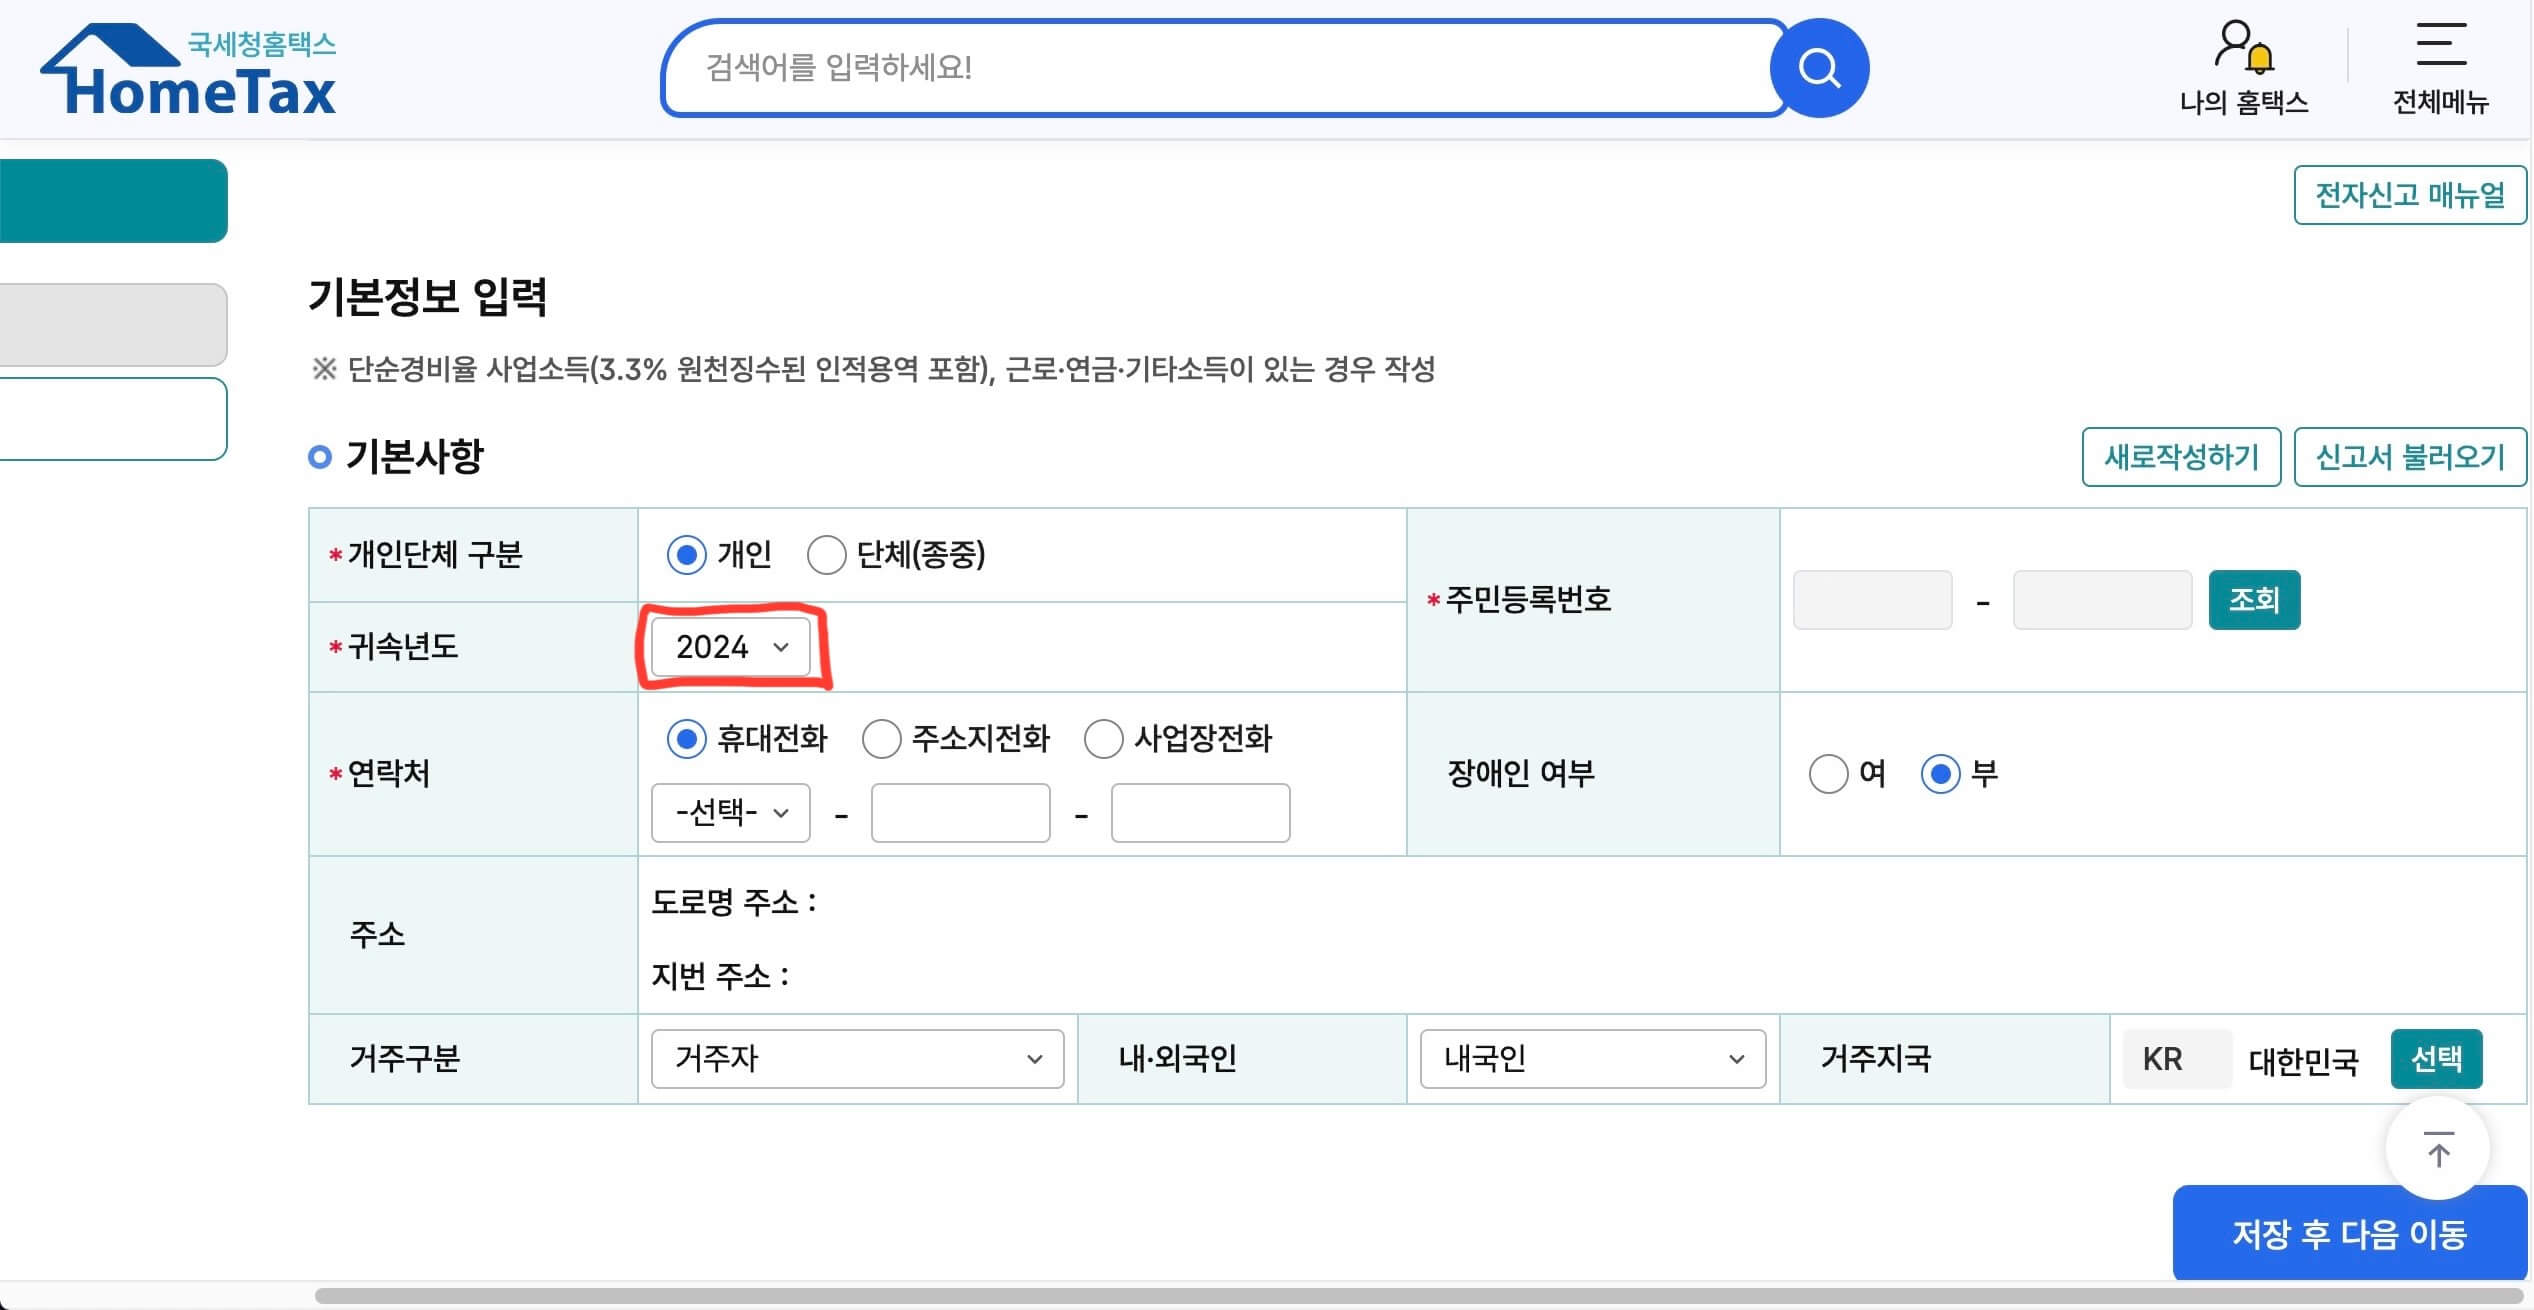Click the scroll-to-top arrow button
Screen dimensions: 2534x1310
click(x=2438, y=1148)
